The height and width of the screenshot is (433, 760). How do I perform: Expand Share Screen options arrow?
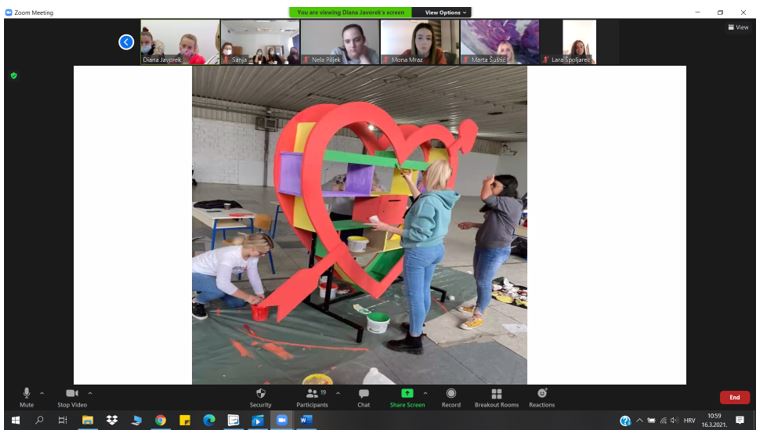[426, 393]
